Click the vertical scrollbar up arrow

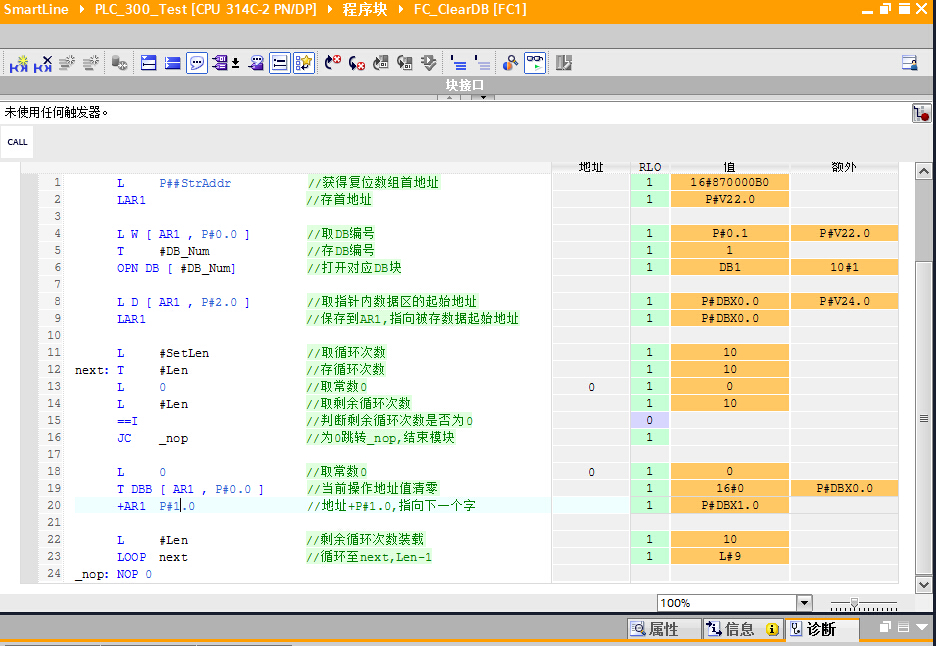(x=923, y=171)
